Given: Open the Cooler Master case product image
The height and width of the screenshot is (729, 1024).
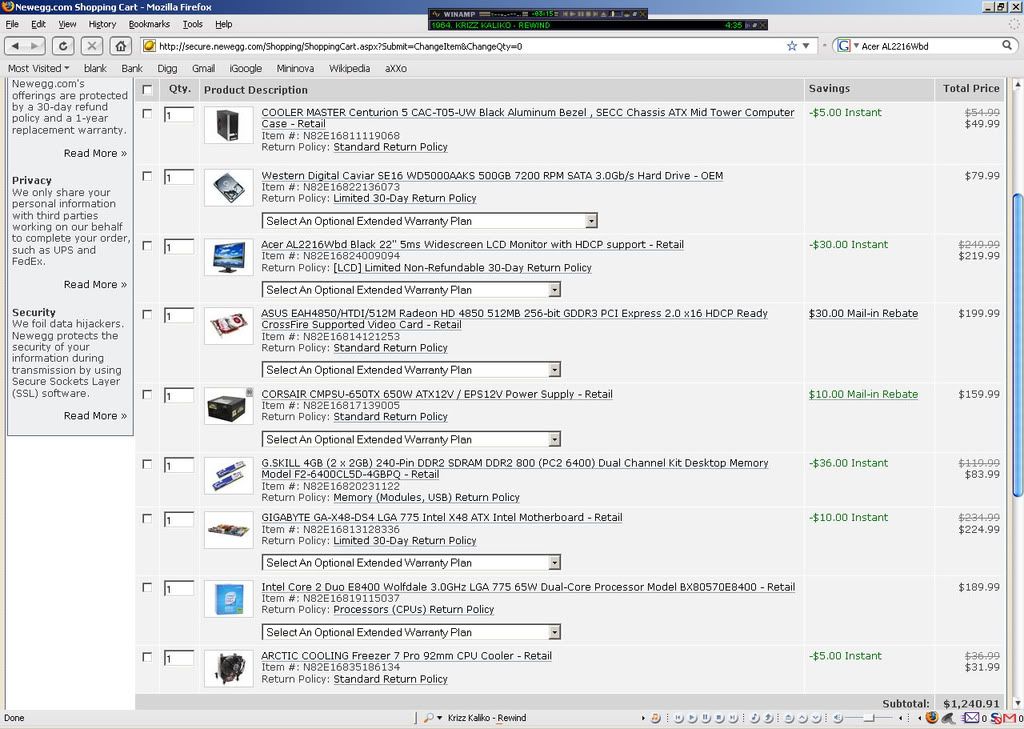Looking at the screenshot, I should pyautogui.click(x=229, y=125).
